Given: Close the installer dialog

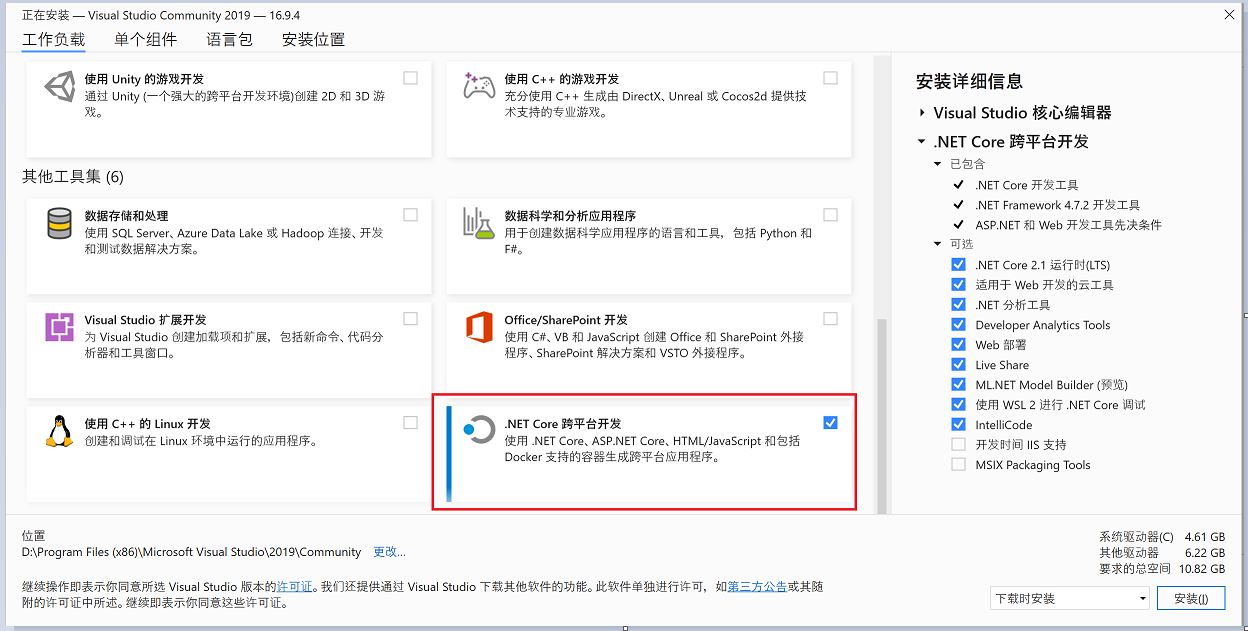Looking at the screenshot, I should coord(1229,16).
